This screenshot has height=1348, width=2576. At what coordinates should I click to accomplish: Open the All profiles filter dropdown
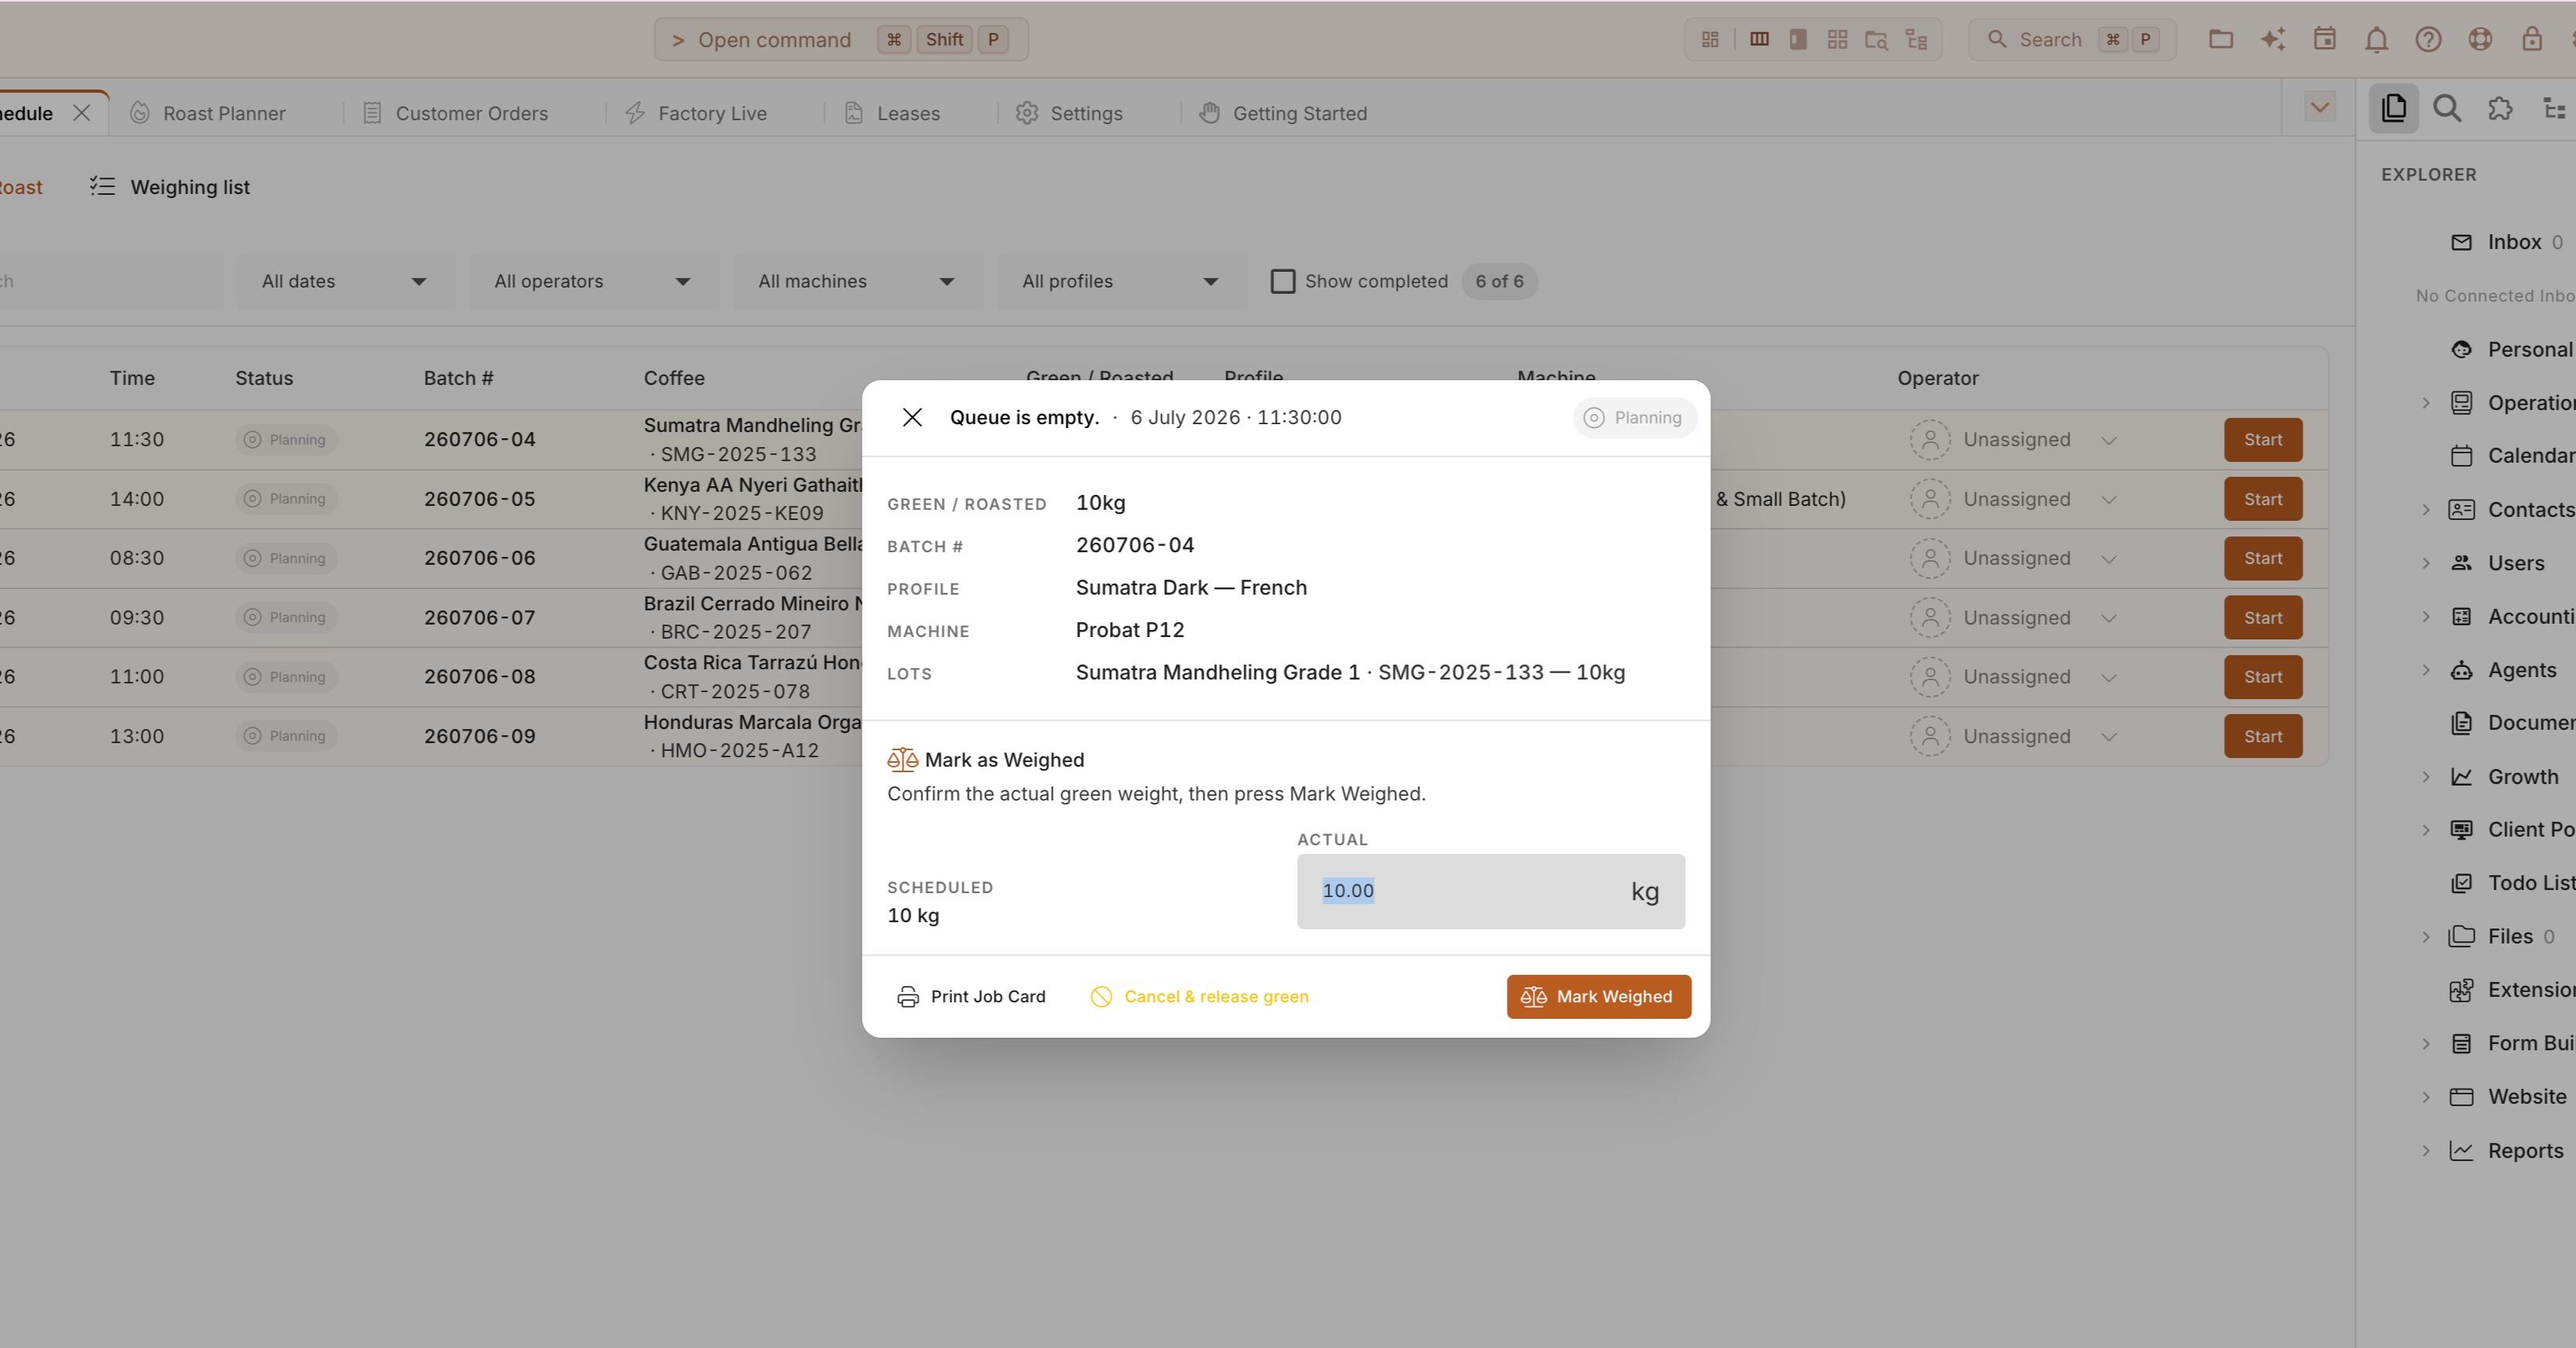click(1120, 281)
